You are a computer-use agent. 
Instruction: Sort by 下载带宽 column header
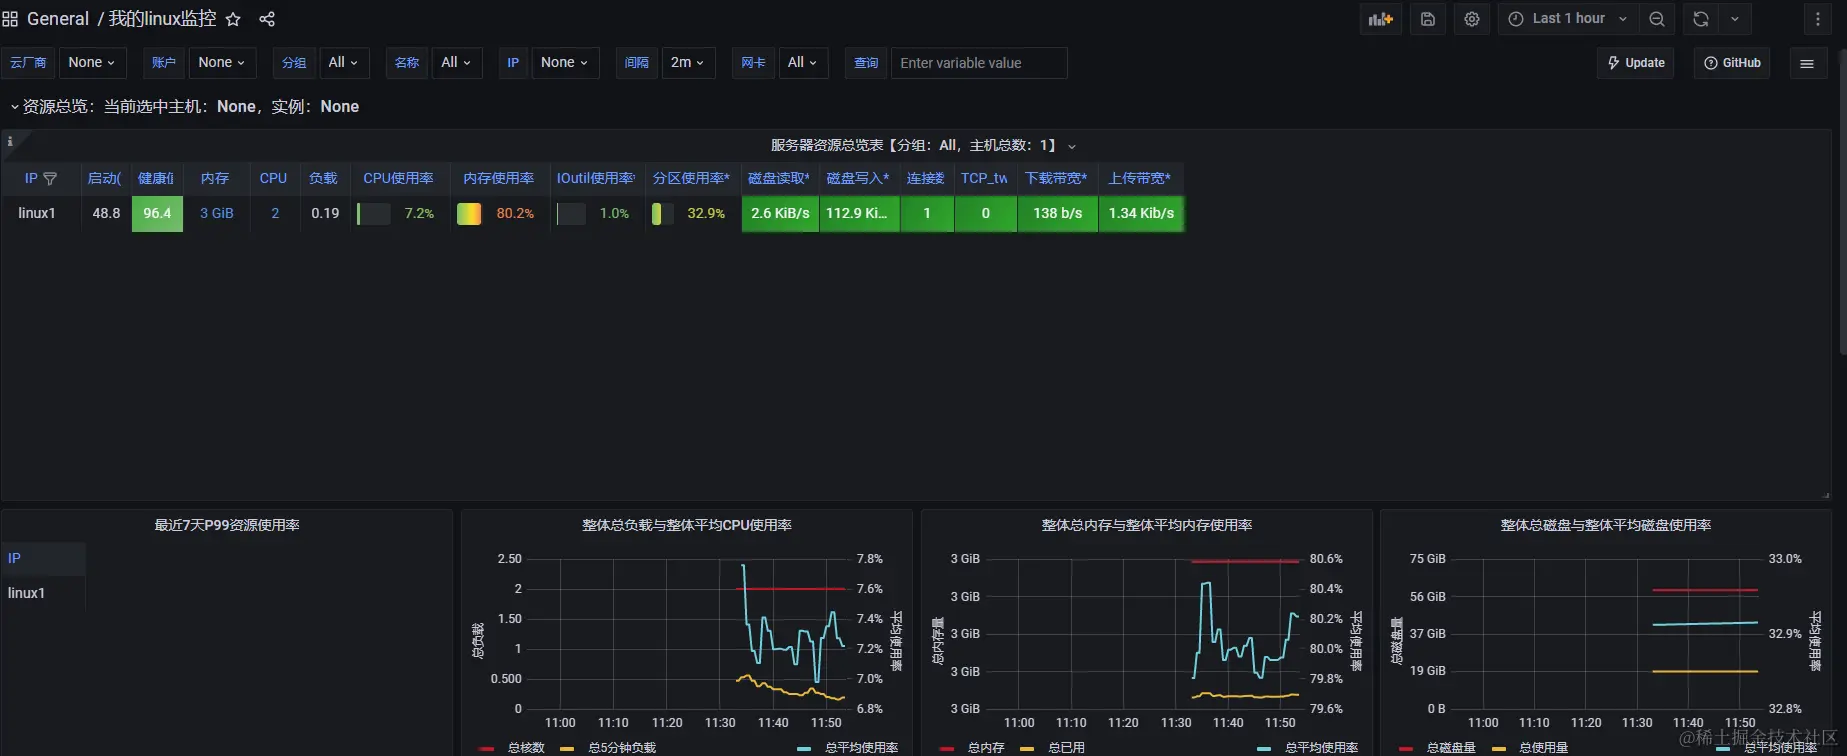coord(1056,178)
